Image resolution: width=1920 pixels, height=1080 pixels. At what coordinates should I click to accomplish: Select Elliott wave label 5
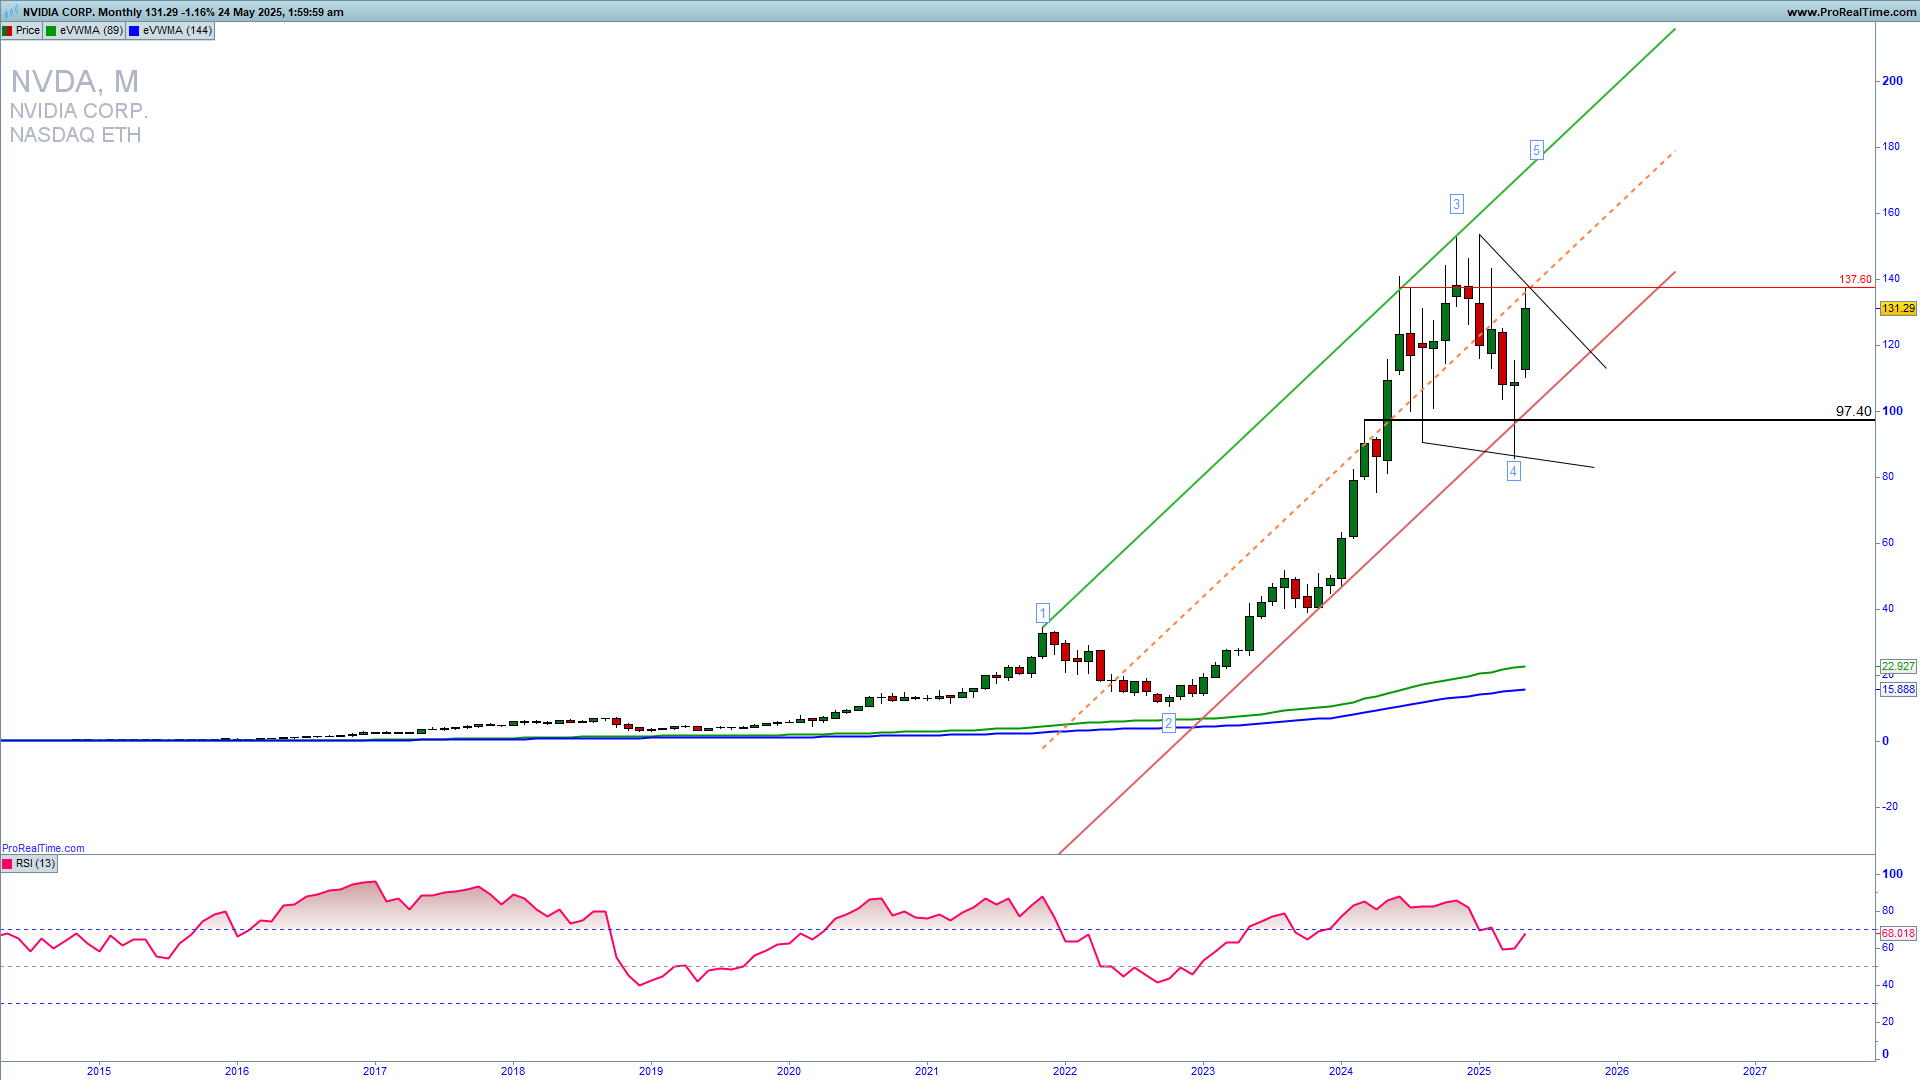pos(1537,150)
